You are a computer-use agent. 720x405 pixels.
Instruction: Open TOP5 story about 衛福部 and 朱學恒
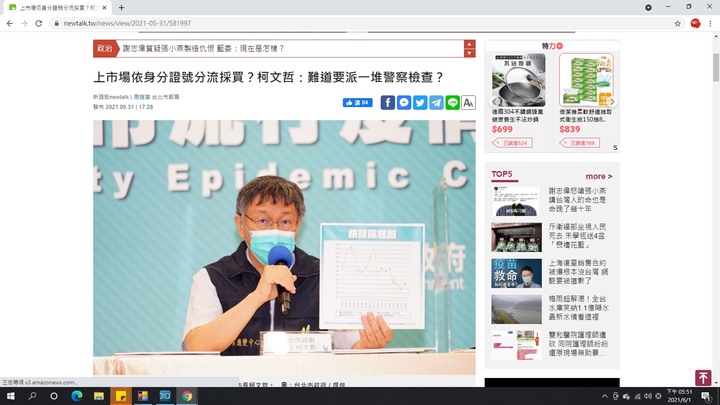577,236
